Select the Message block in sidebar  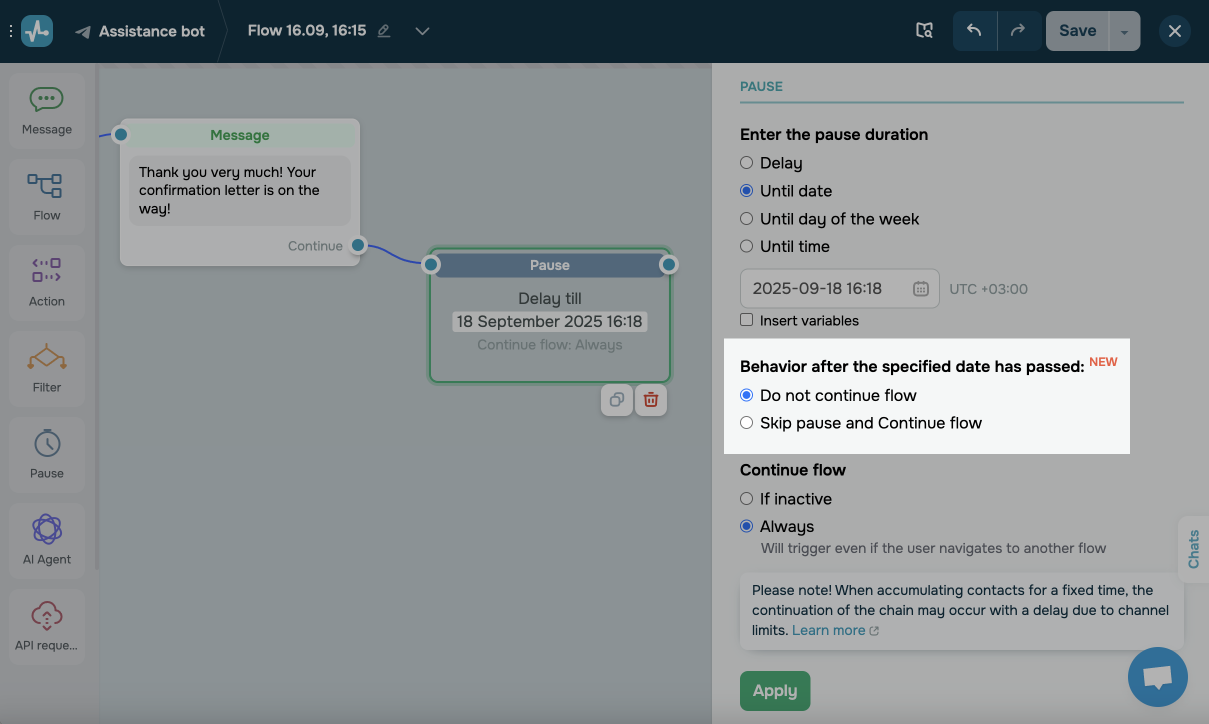coord(47,110)
